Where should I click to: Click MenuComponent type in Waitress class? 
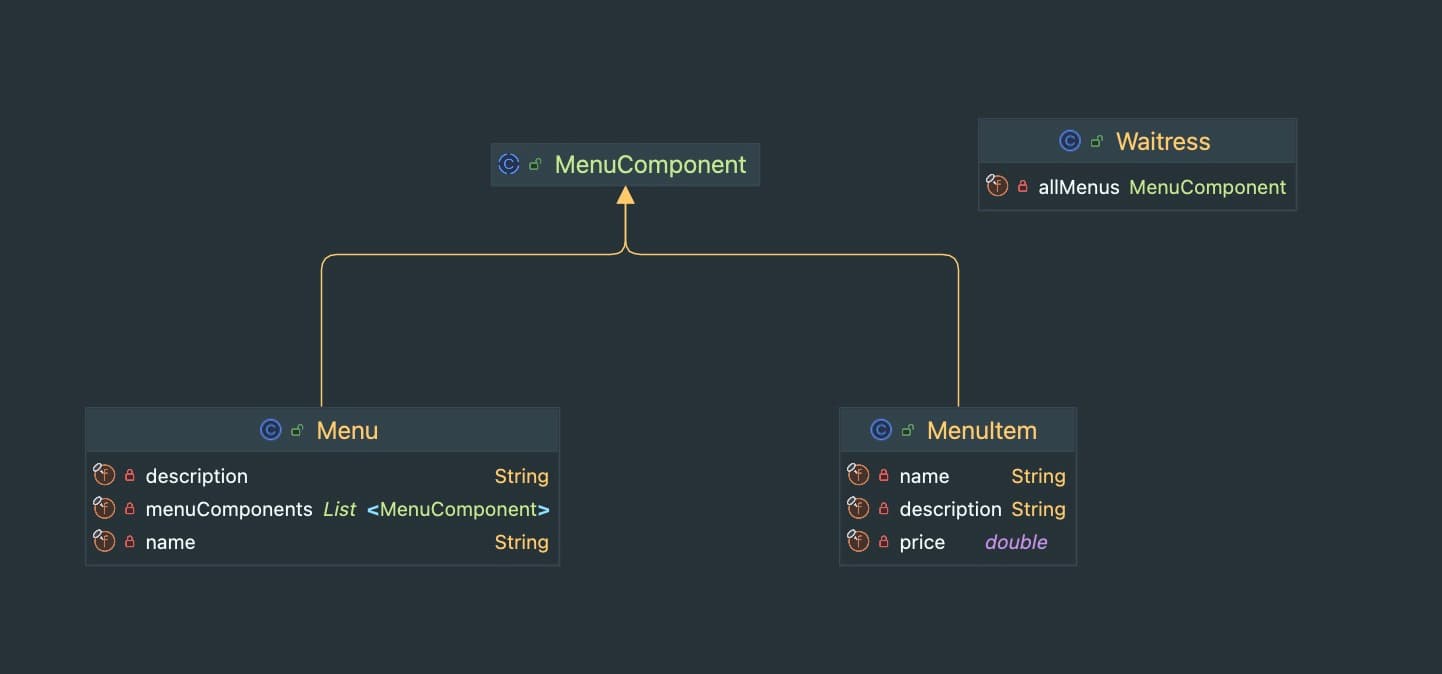(x=1207, y=187)
